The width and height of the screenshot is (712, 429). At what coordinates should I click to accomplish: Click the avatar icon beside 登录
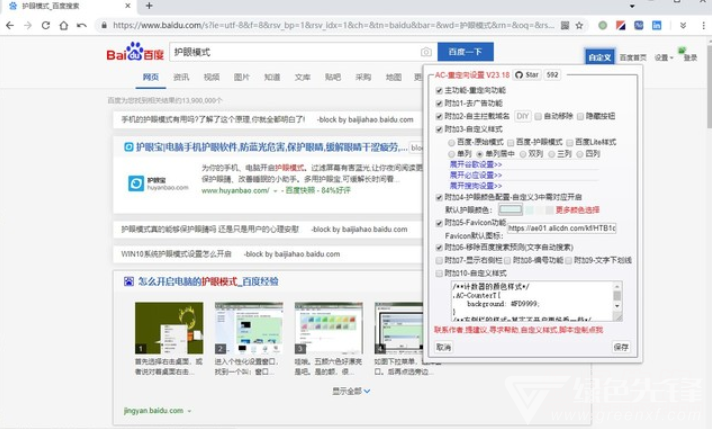click(682, 50)
